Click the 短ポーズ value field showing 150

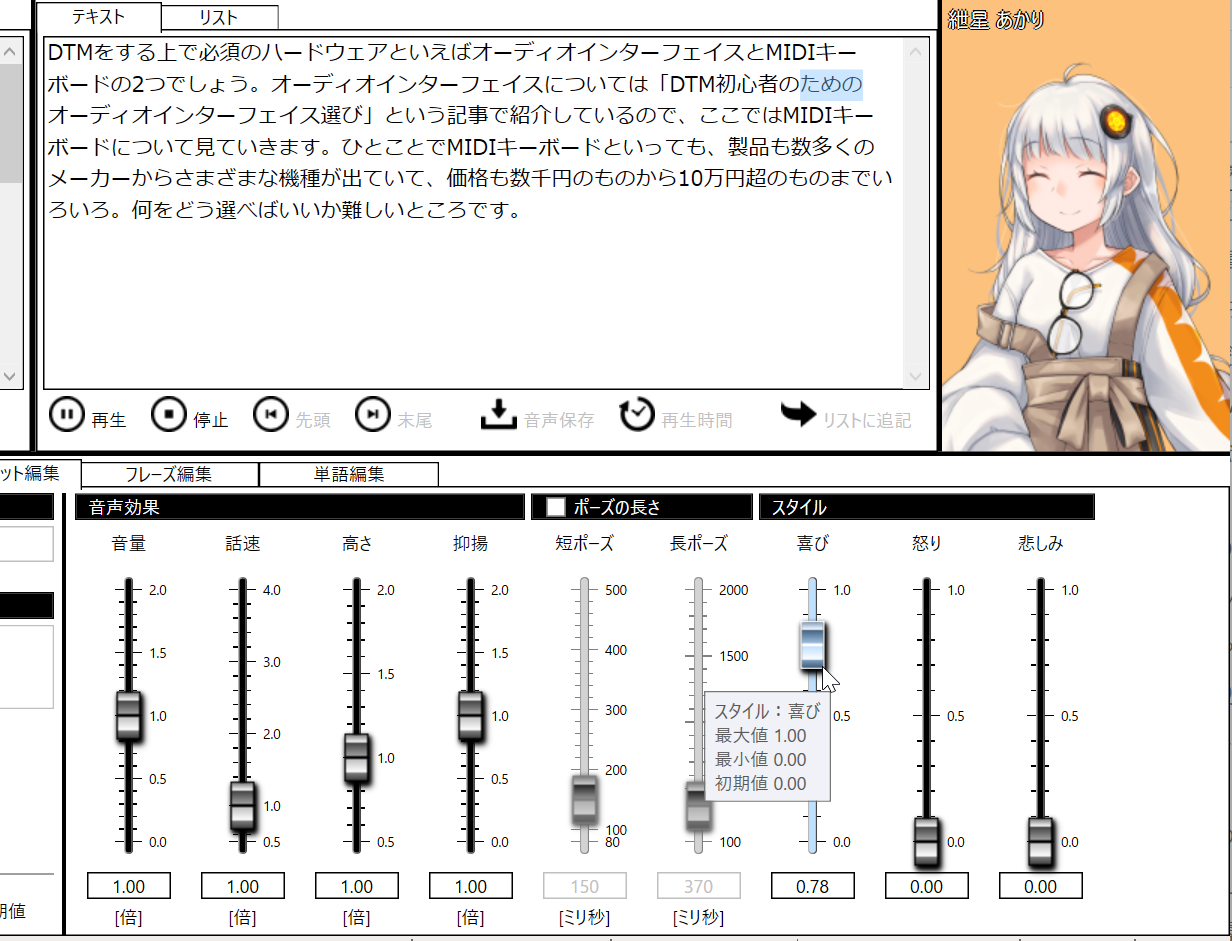point(585,886)
